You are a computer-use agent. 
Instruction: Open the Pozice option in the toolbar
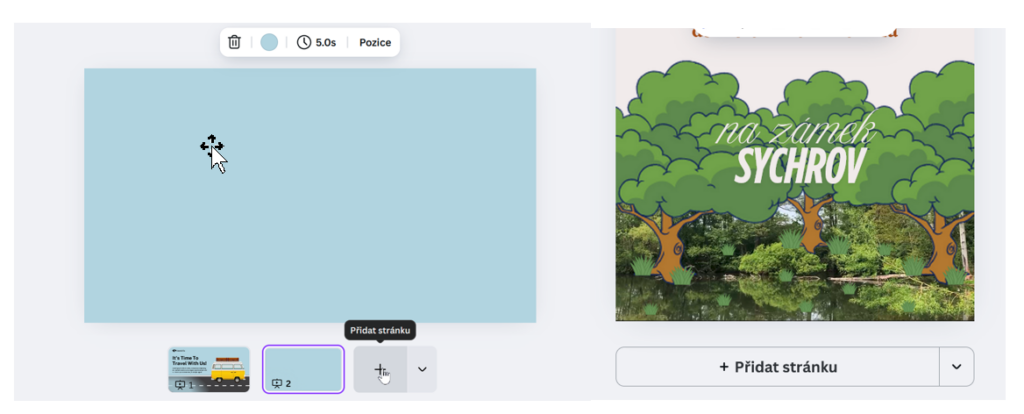375,43
